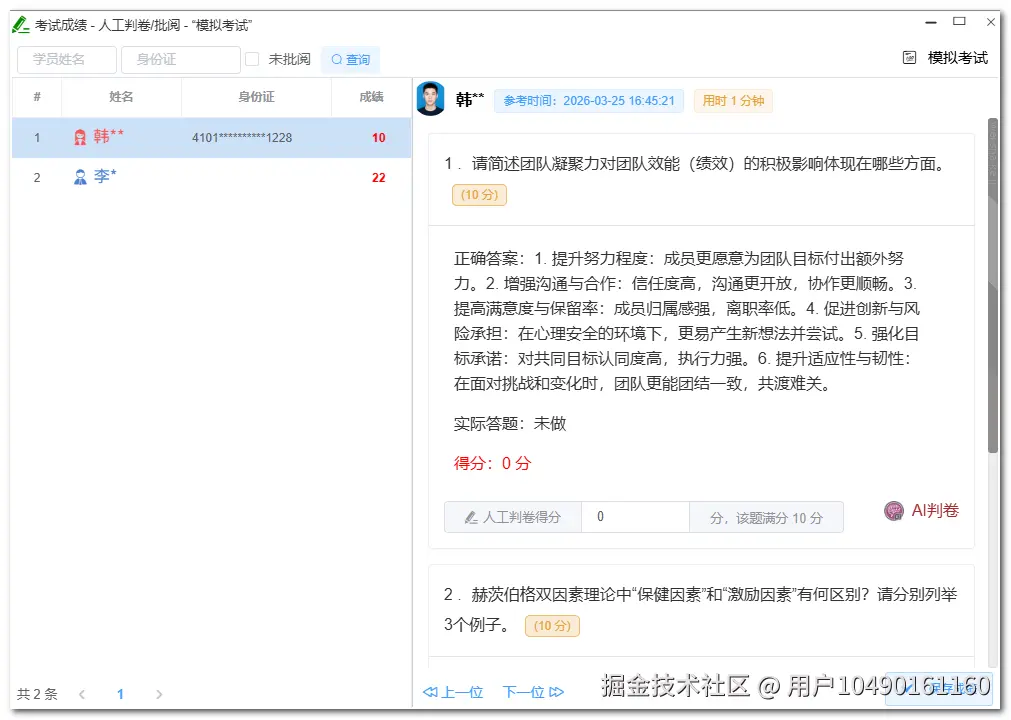Screen dimensions: 1011x720
Task: Go to 下一位 next student
Action: (533, 692)
